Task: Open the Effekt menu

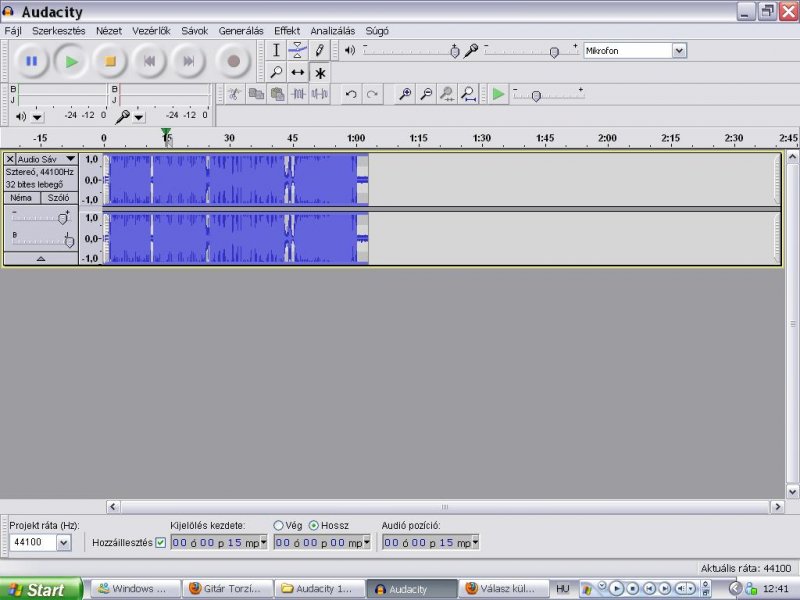Action: 287,31
